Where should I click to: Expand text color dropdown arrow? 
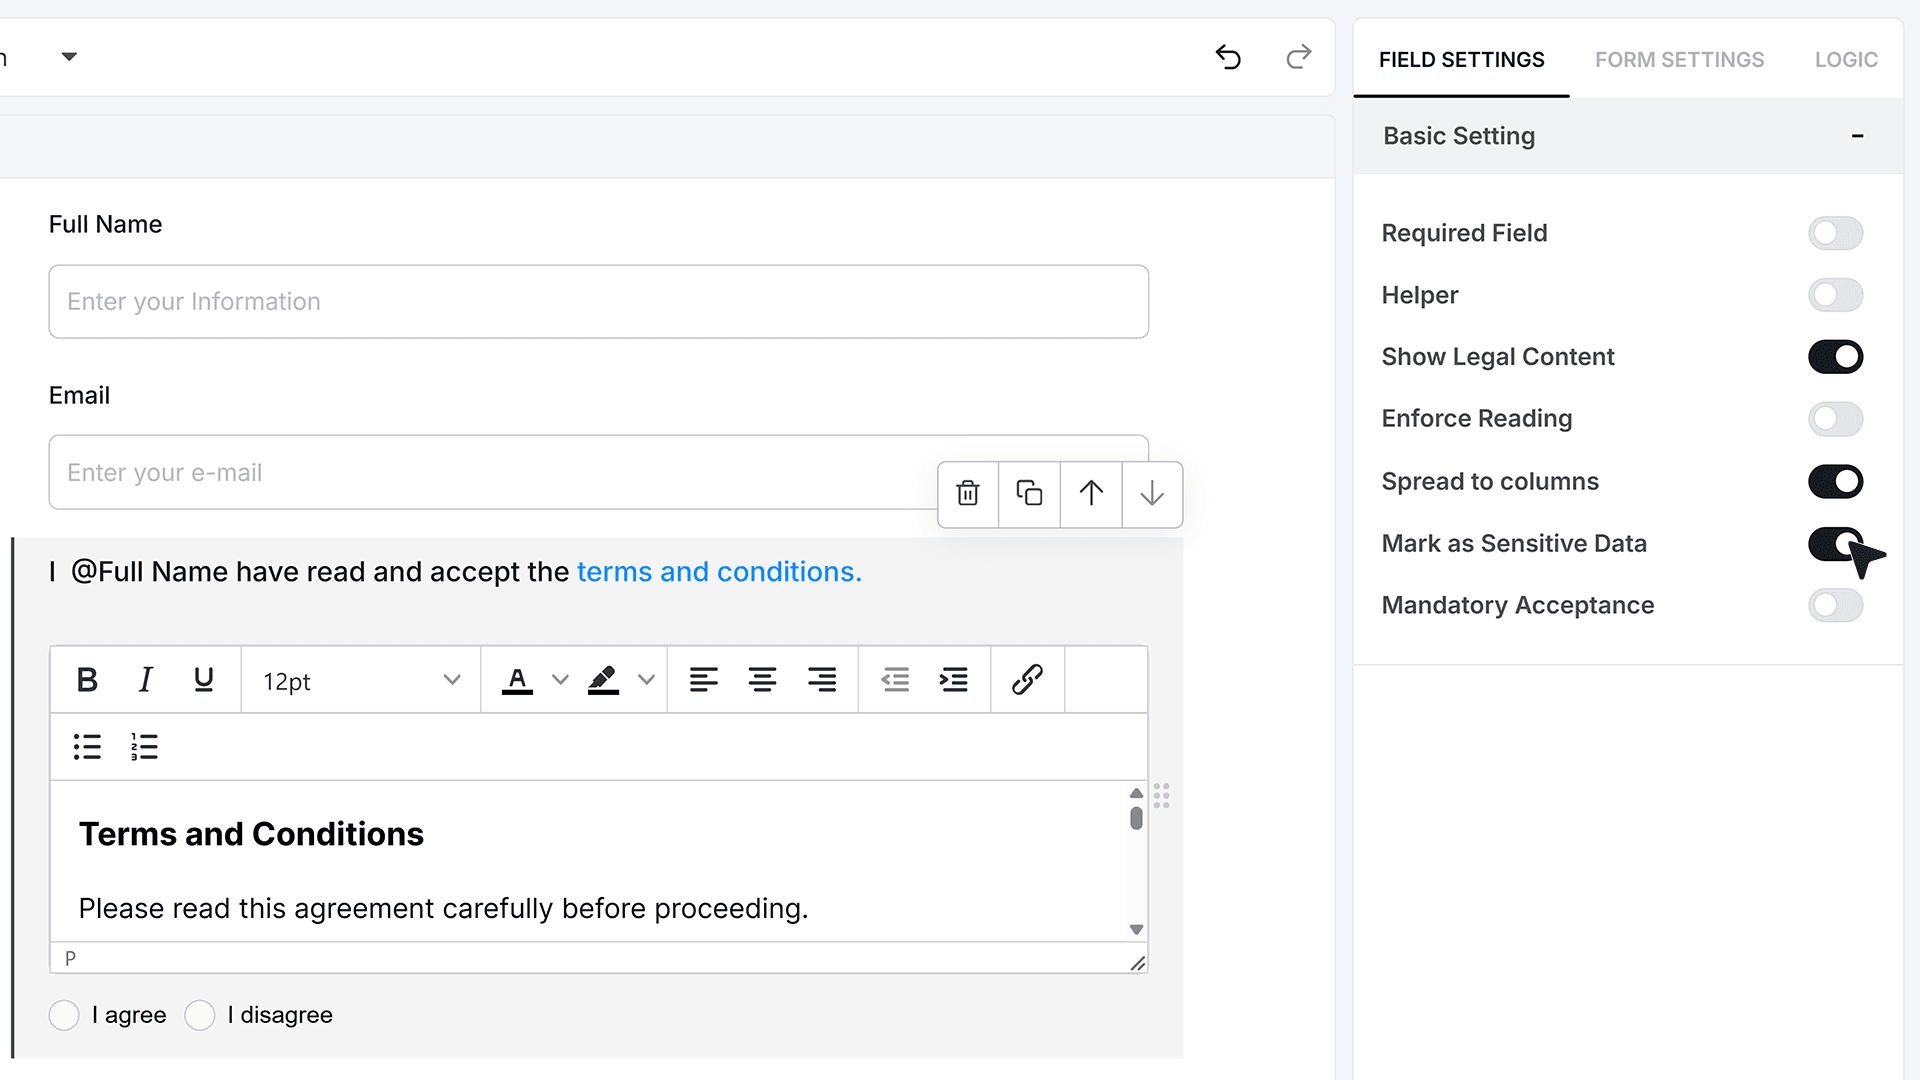coord(560,680)
